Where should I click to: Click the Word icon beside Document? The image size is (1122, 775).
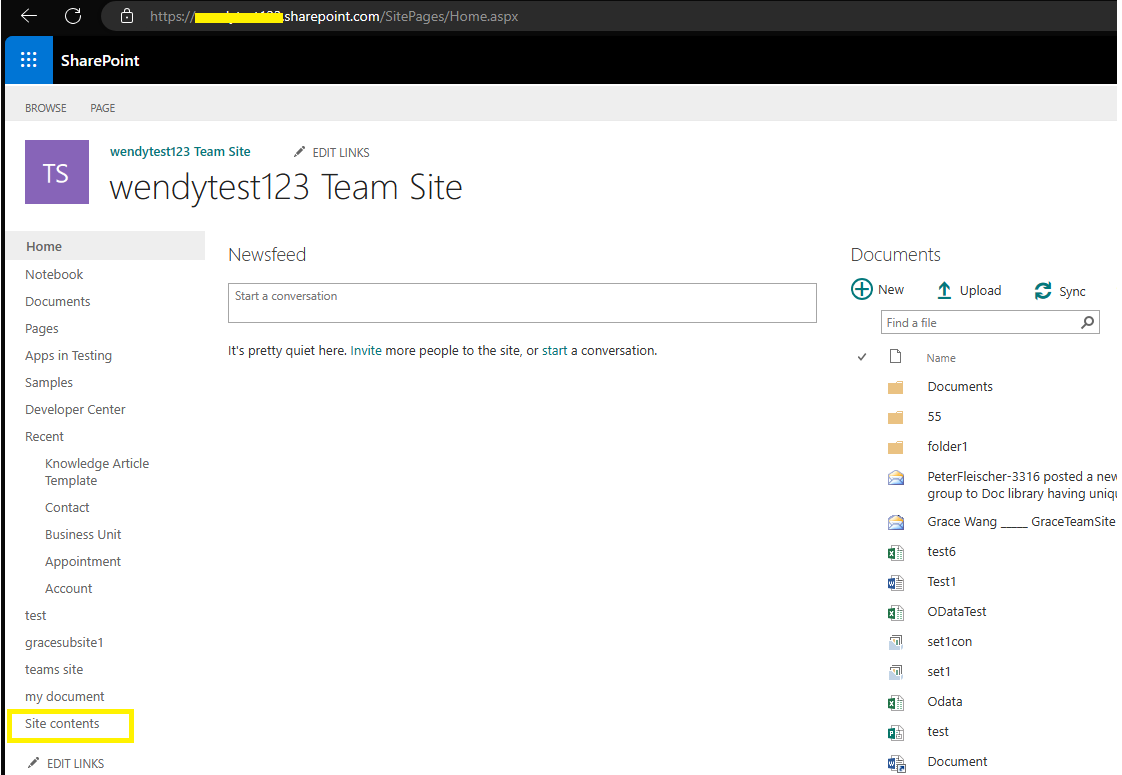[896, 764]
